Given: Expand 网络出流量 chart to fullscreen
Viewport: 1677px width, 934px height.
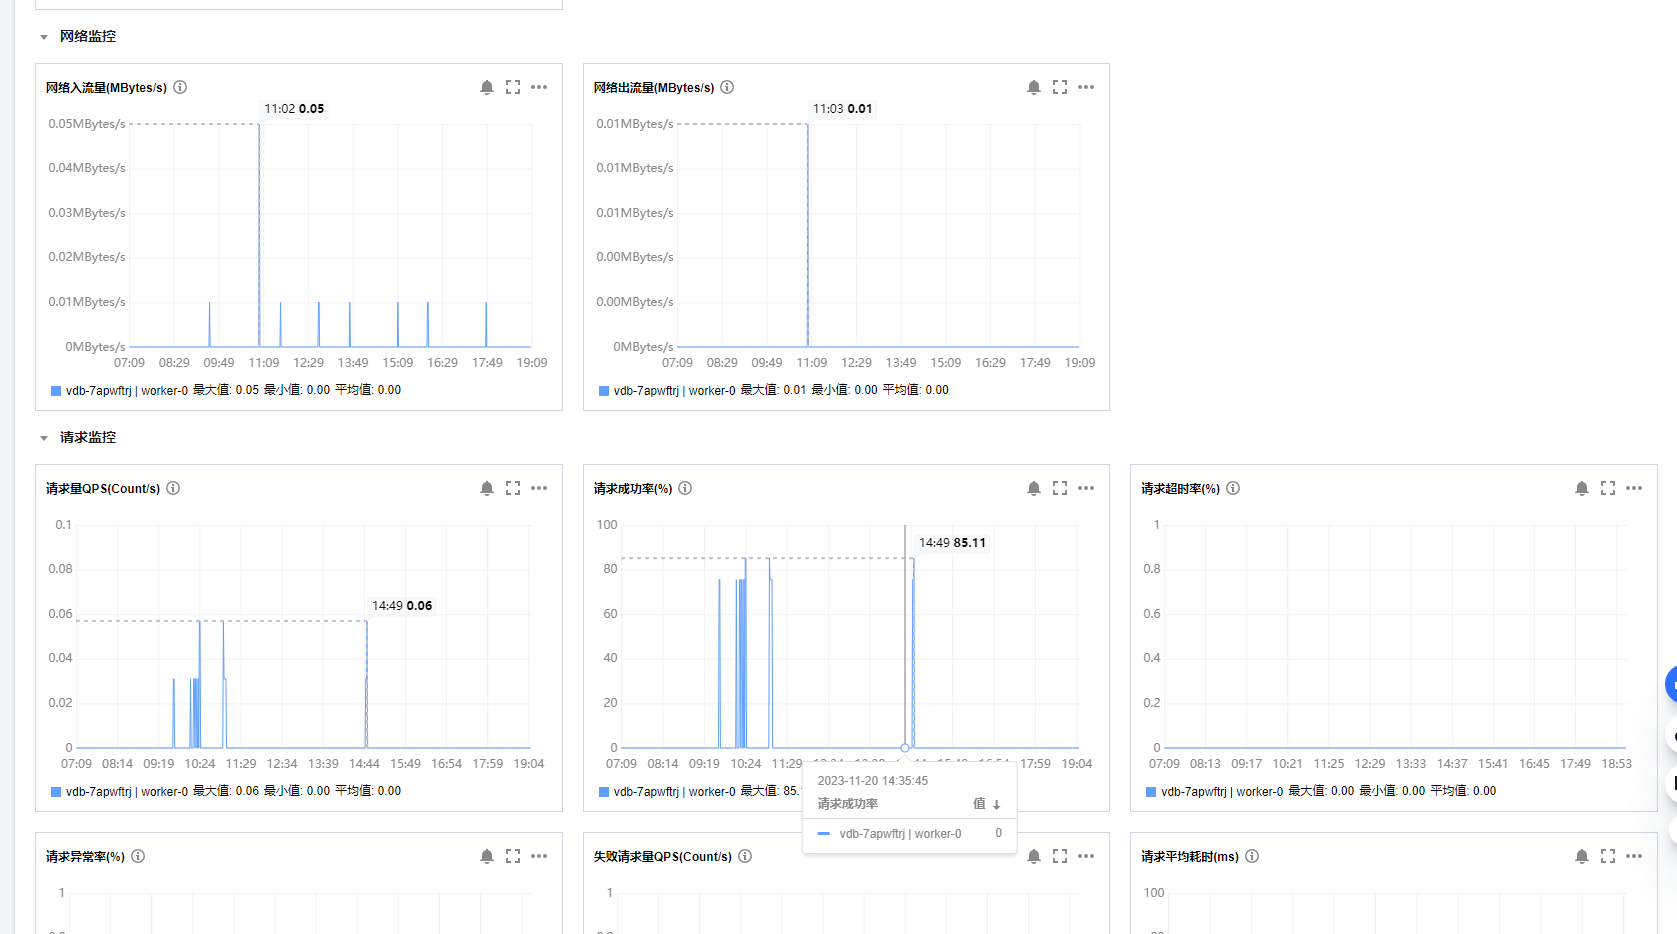Looking at the screenshot, I should pos(1060,87).
